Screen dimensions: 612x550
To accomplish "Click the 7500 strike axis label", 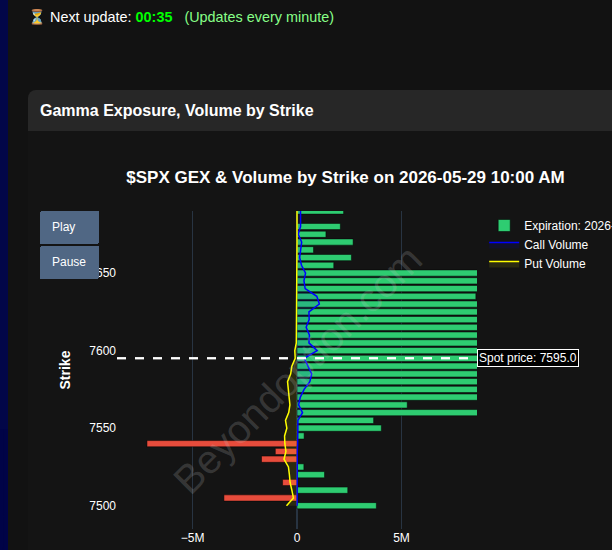I will coord(103,506).
